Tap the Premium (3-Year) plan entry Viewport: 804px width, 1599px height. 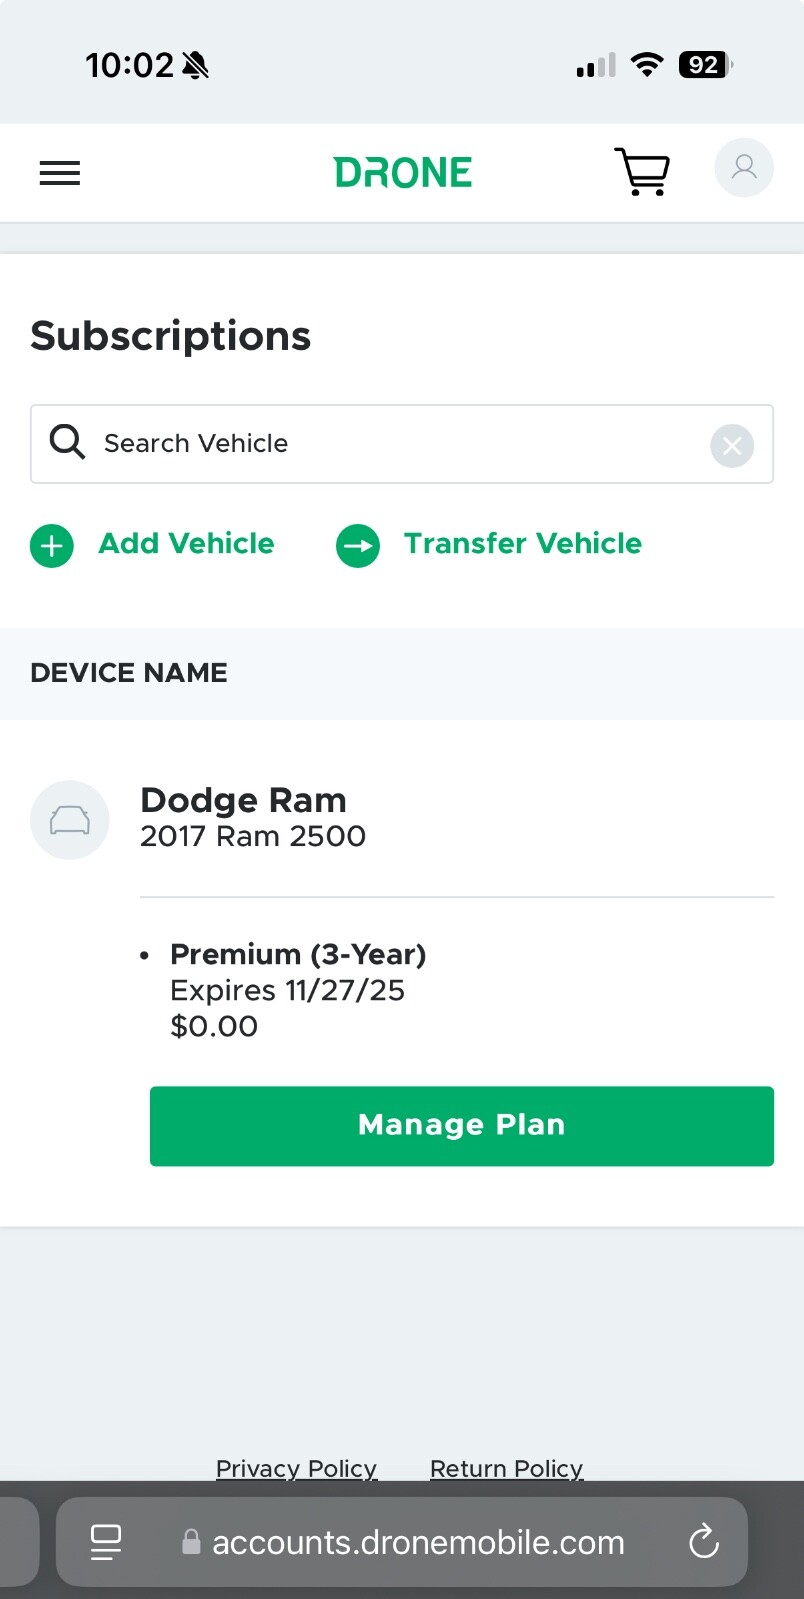click(x=298, y=954)
